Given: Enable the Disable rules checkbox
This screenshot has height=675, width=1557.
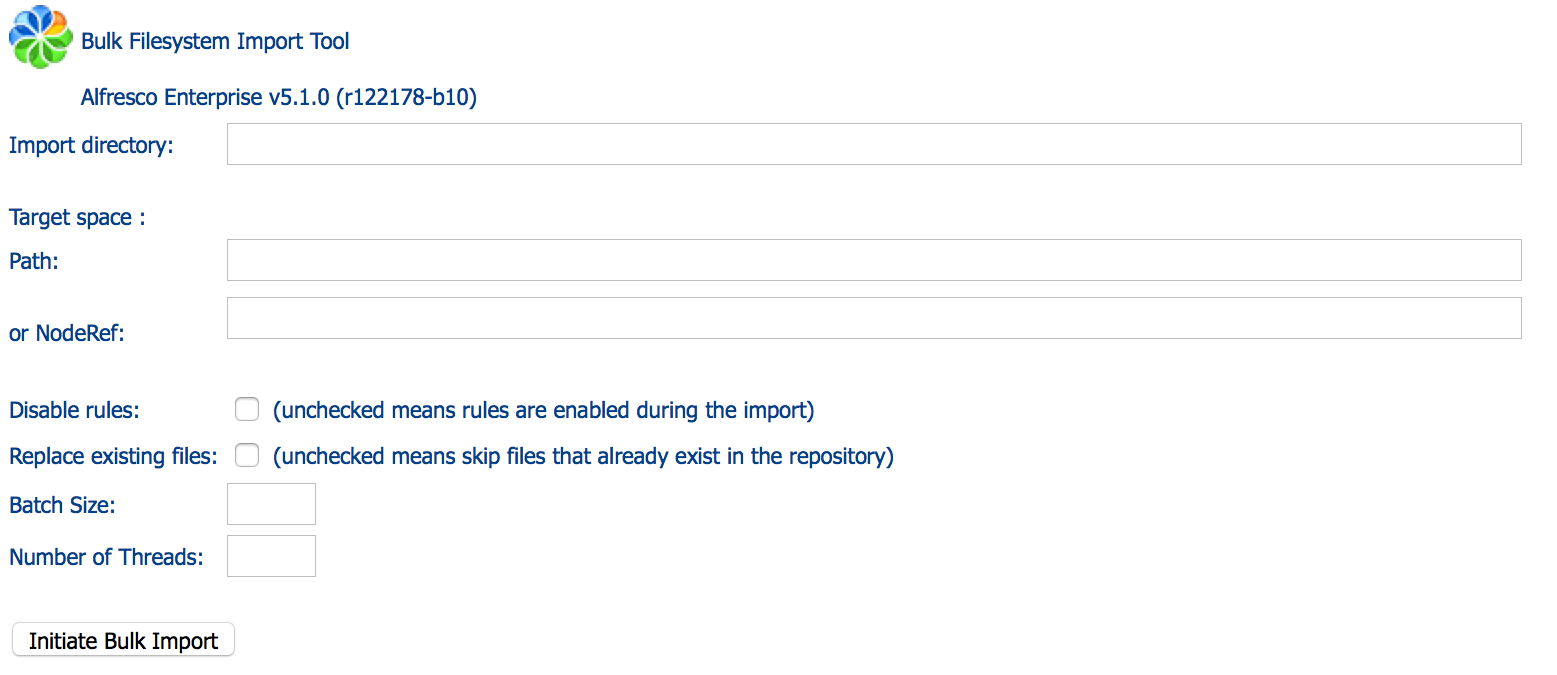Looking at the screenshot, I should click(247, 409).
